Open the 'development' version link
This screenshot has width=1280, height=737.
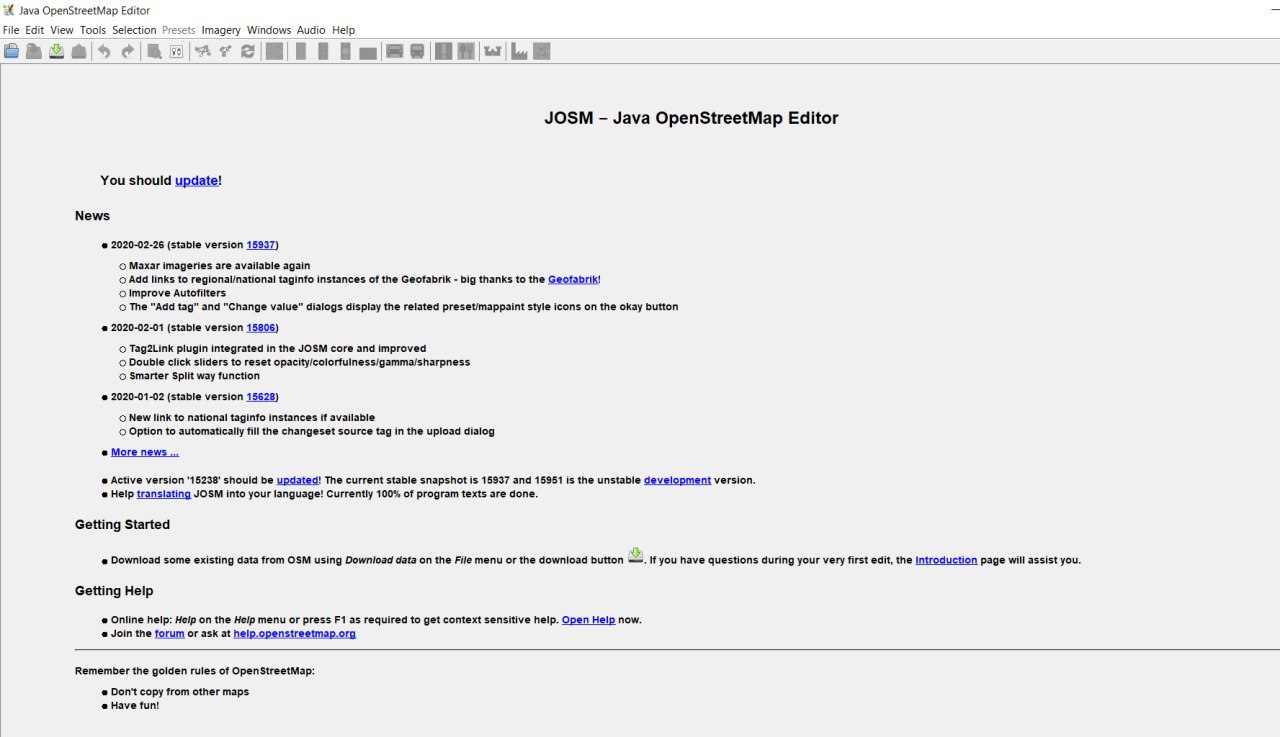pos(677,480)
